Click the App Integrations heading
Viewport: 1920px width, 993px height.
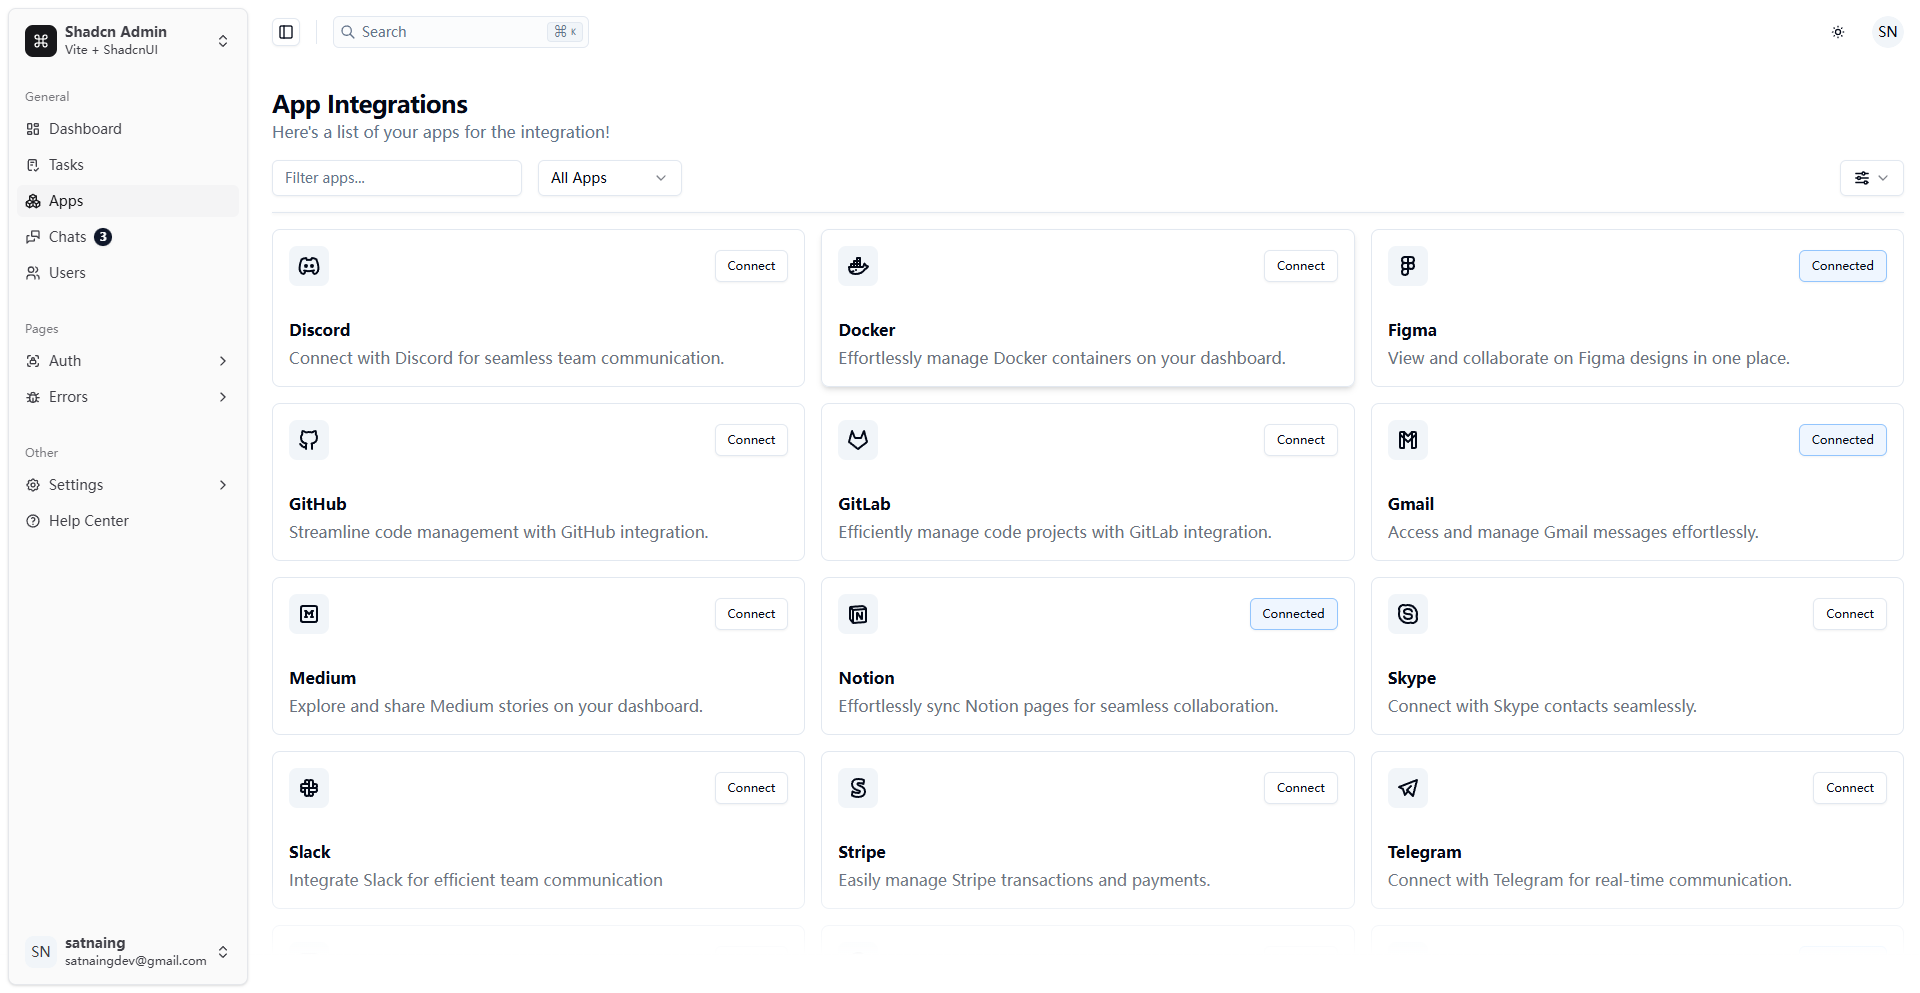pos(370,104)
